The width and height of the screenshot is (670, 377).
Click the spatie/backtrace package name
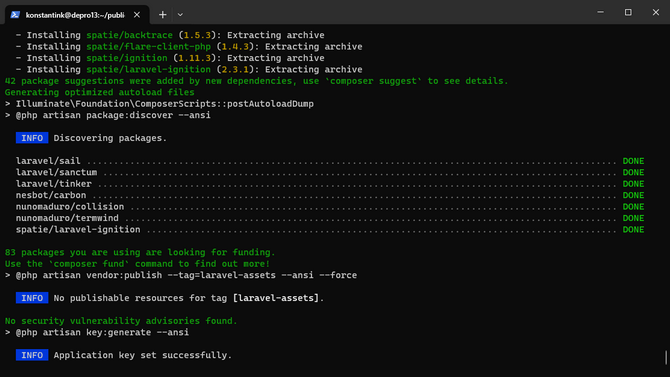[x=129, y=35]
